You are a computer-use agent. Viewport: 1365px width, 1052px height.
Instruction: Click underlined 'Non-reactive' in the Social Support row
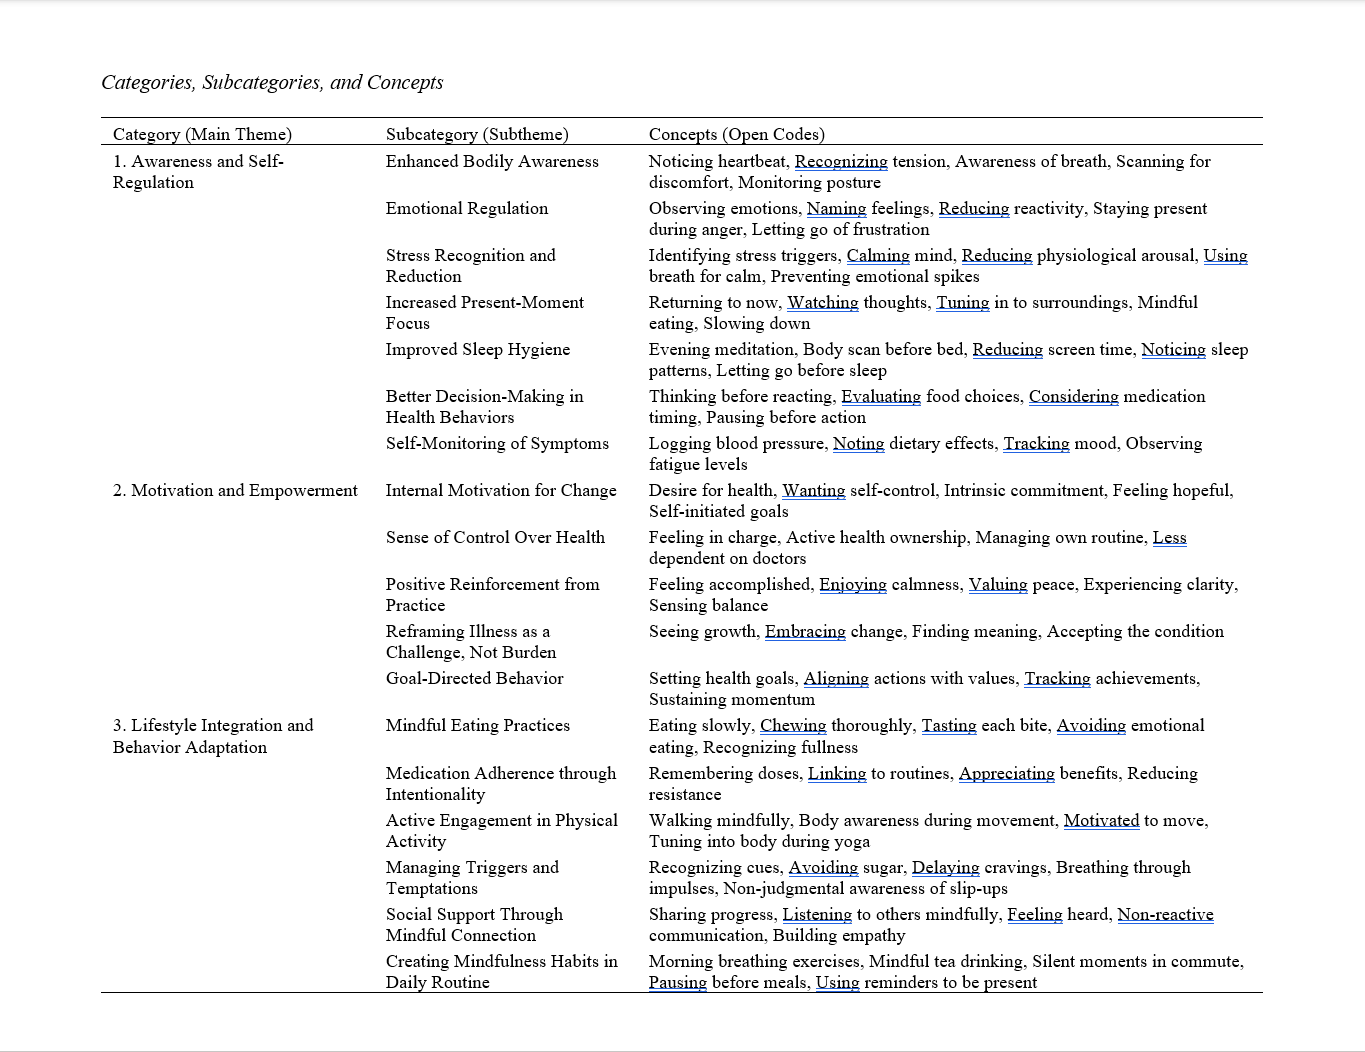pyautogui.click(x=1165, y=914)
